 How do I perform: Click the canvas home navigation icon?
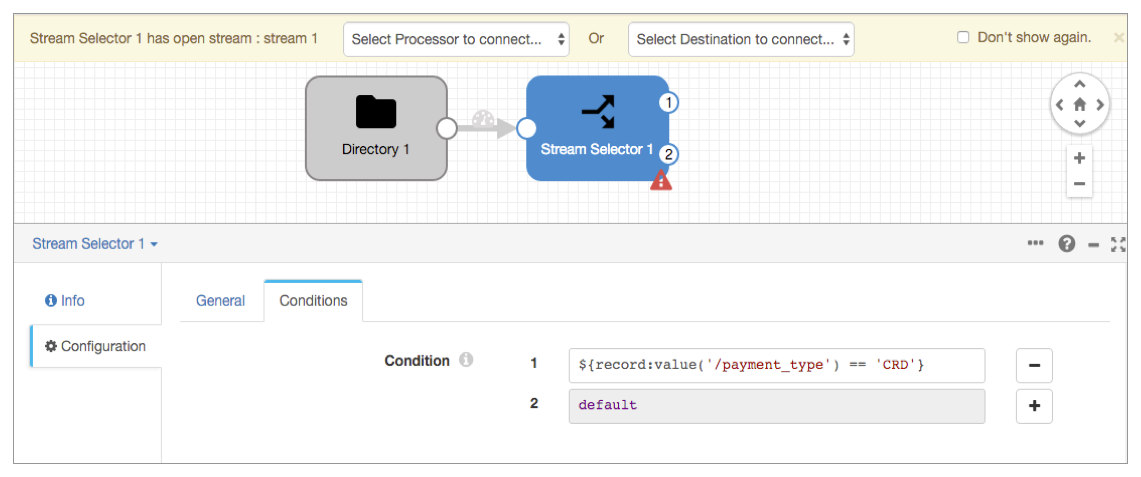[1080, 104]
